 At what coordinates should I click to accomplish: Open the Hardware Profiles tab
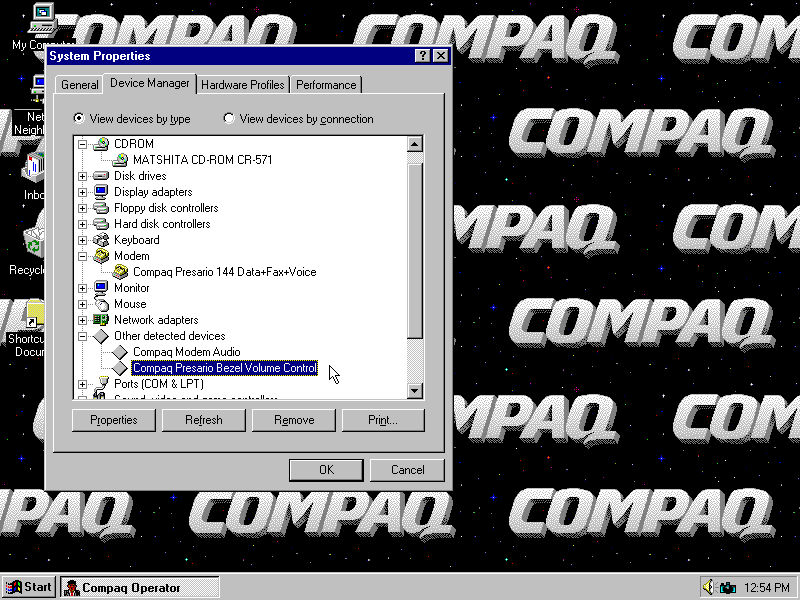pos(242,85)
